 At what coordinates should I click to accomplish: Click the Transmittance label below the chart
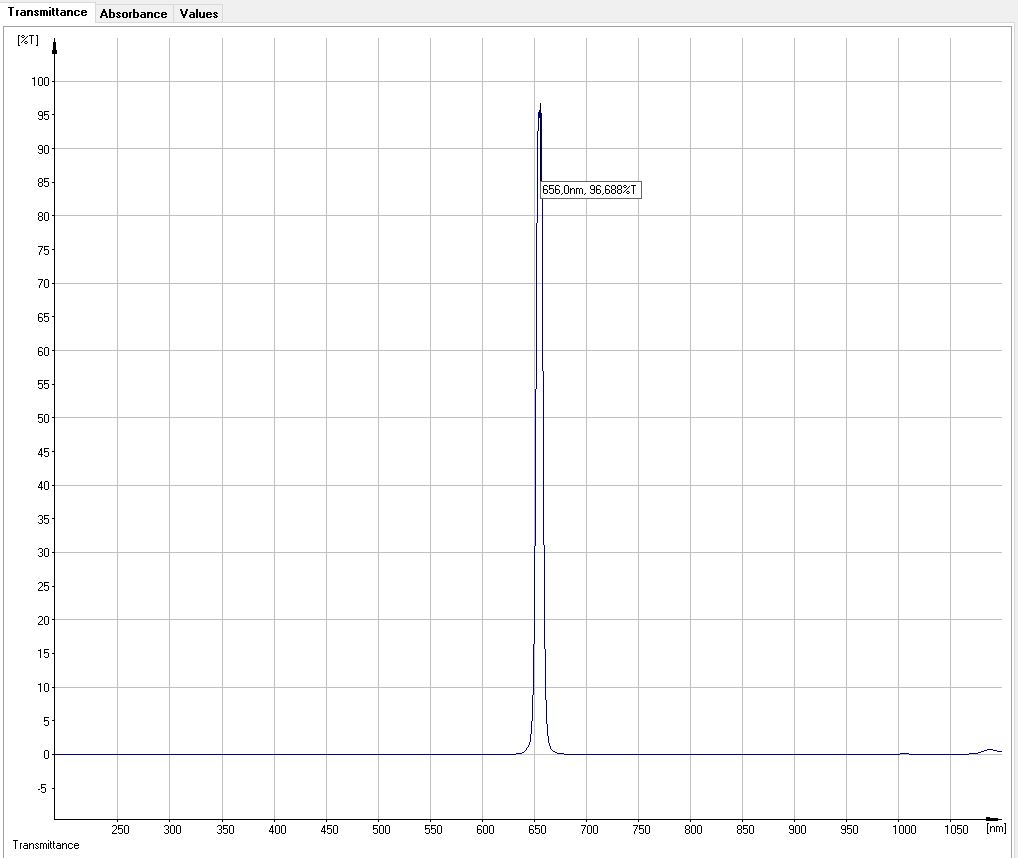tap(46, 845)
